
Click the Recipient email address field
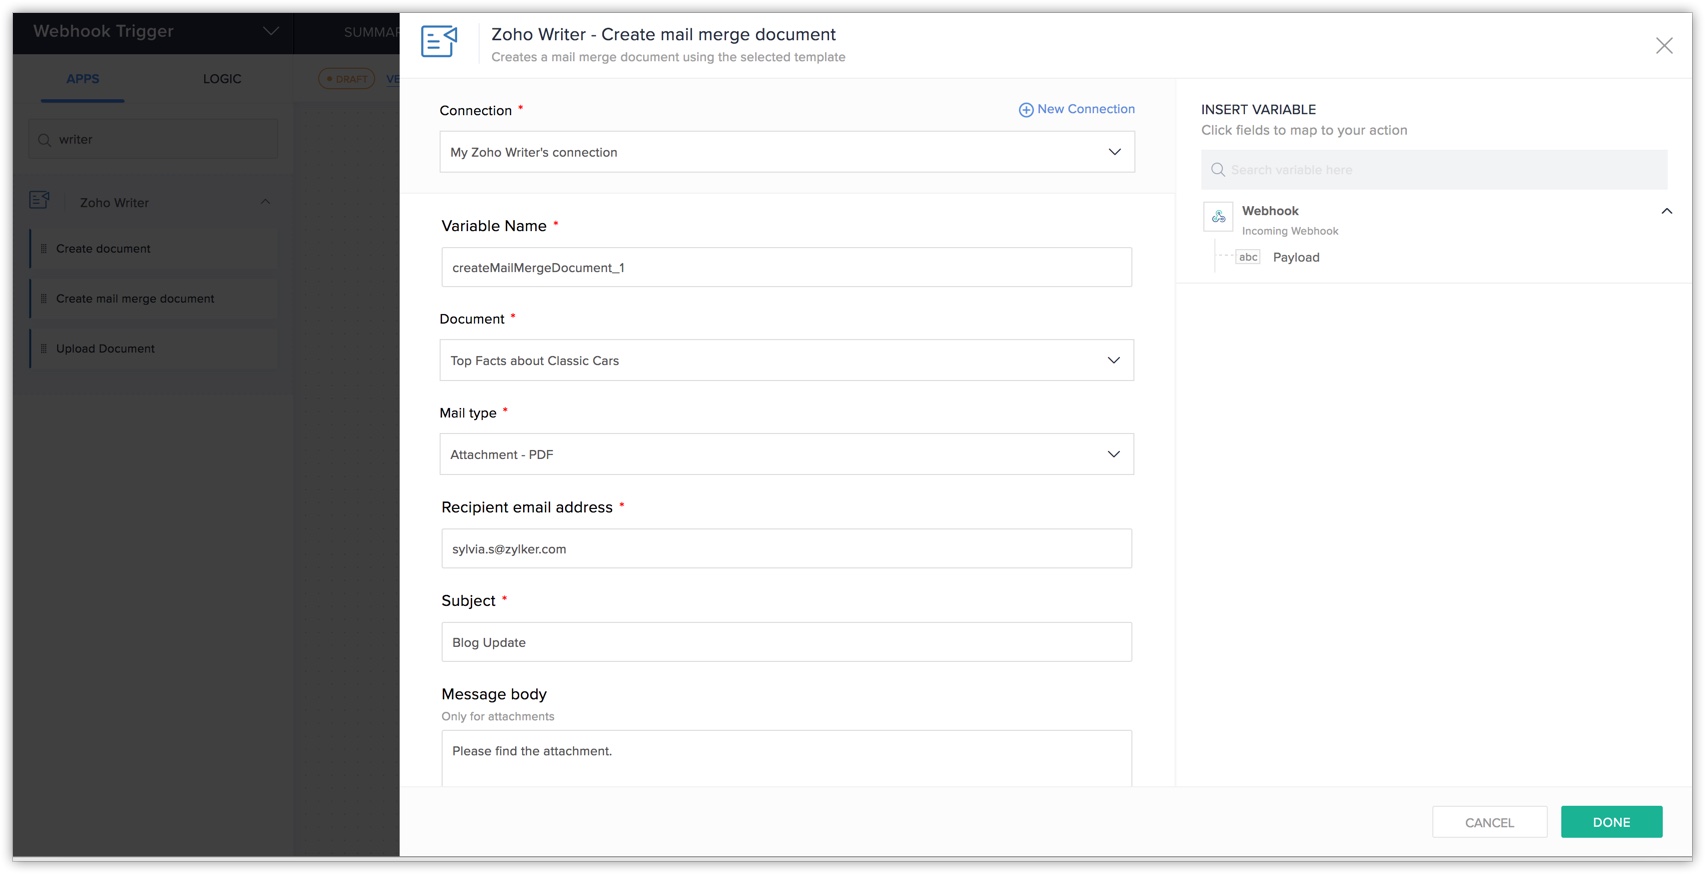point(787,548)
